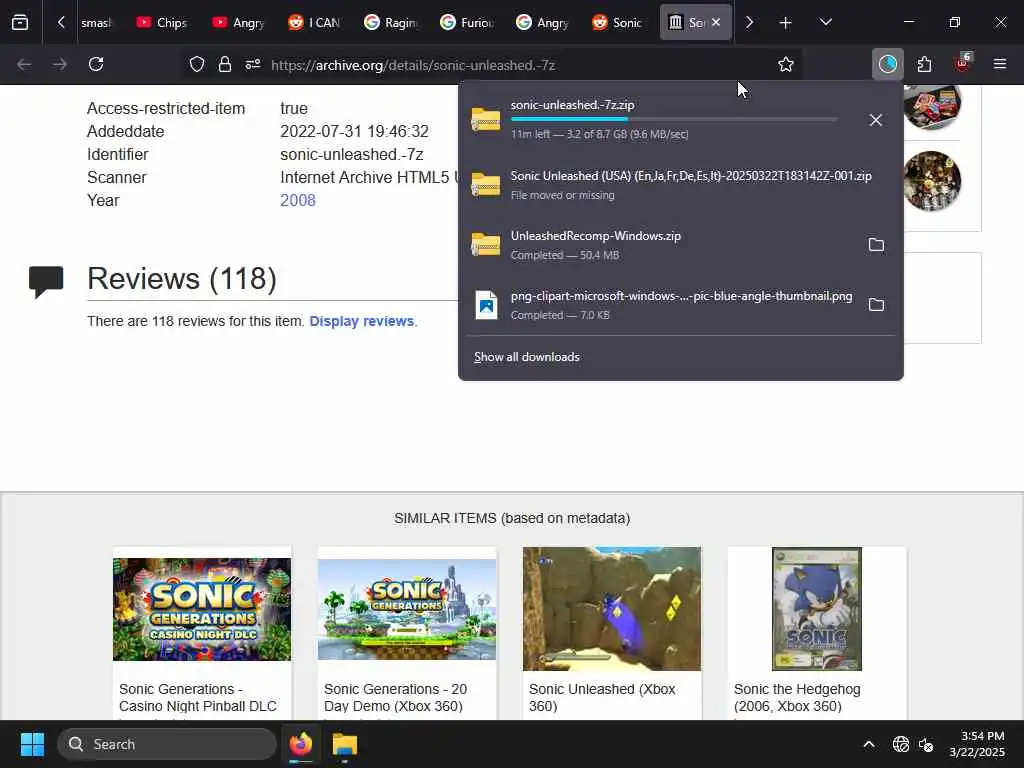The height and width of the screenshot is (768, 1024).
Task: Open network status tray icon
Action: pos(901,744)
